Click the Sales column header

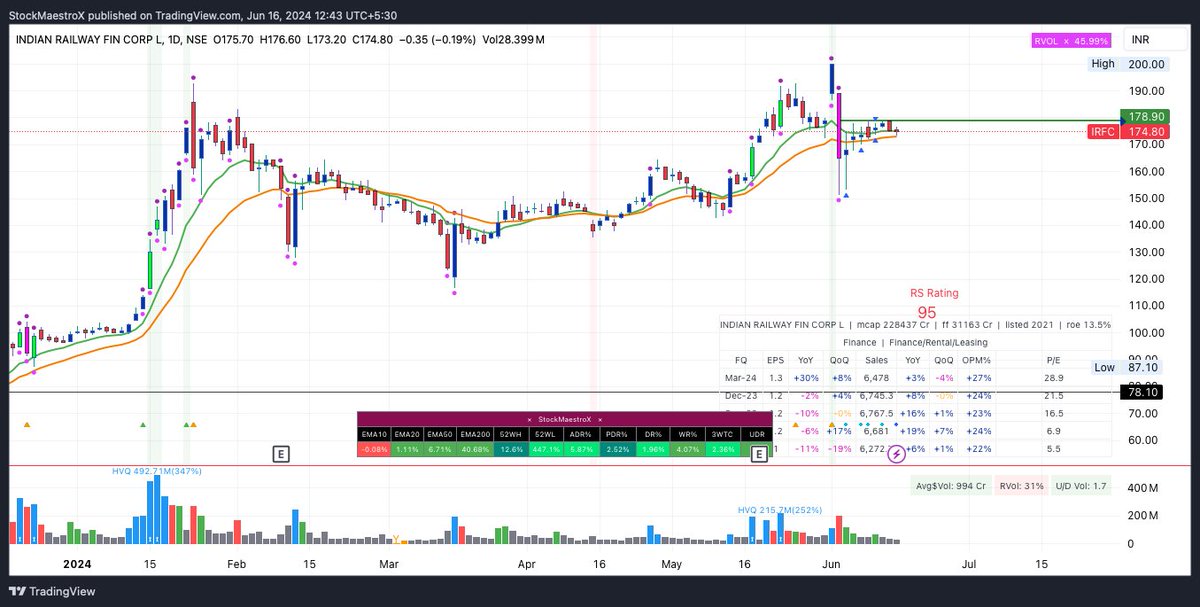tap(876, 359)
